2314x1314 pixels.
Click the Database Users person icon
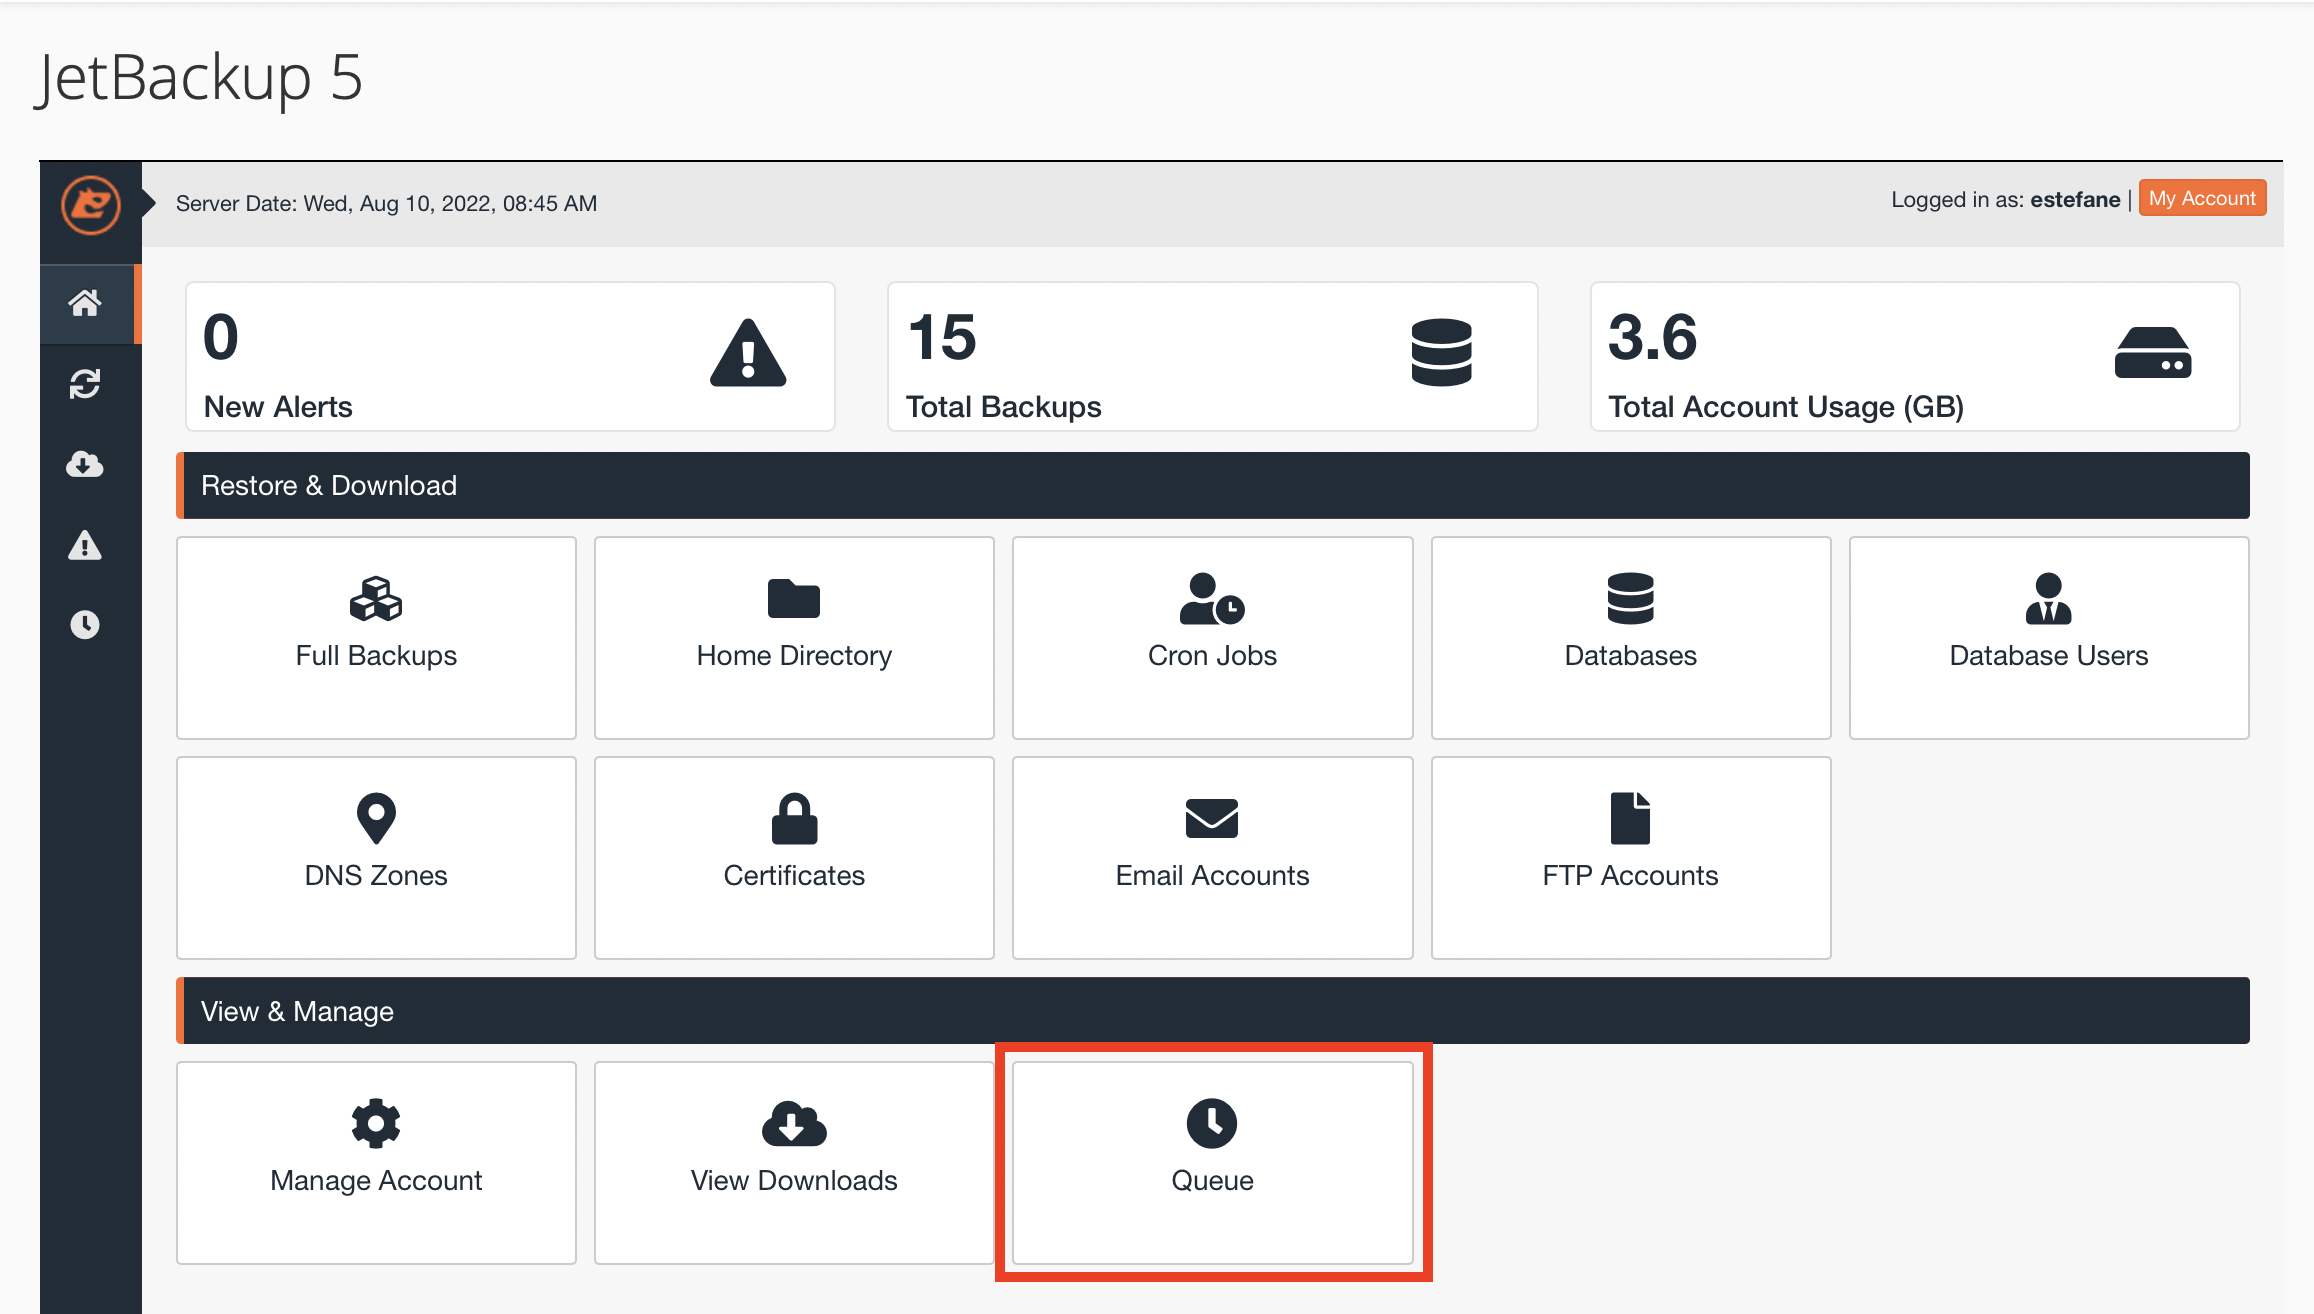(x=2049, y=598)
